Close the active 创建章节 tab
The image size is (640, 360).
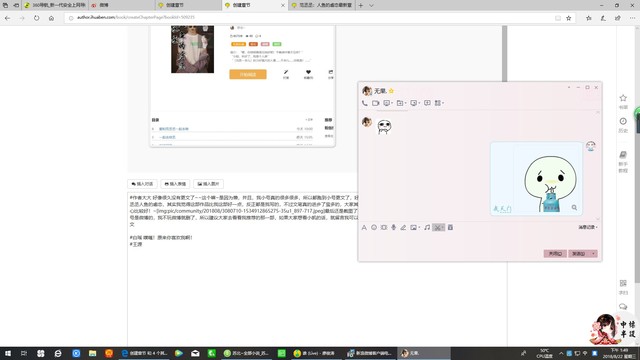pos(282,6)
